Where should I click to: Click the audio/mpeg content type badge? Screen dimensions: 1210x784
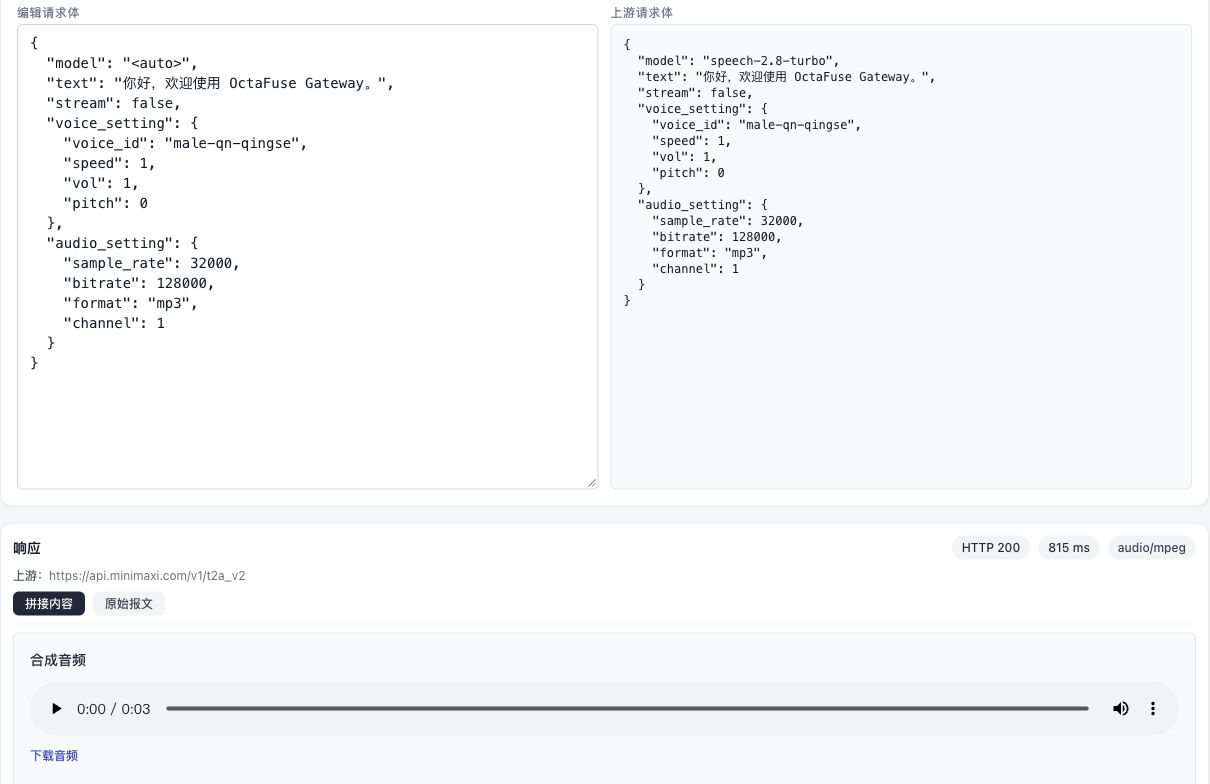(x=1151, y=548)
